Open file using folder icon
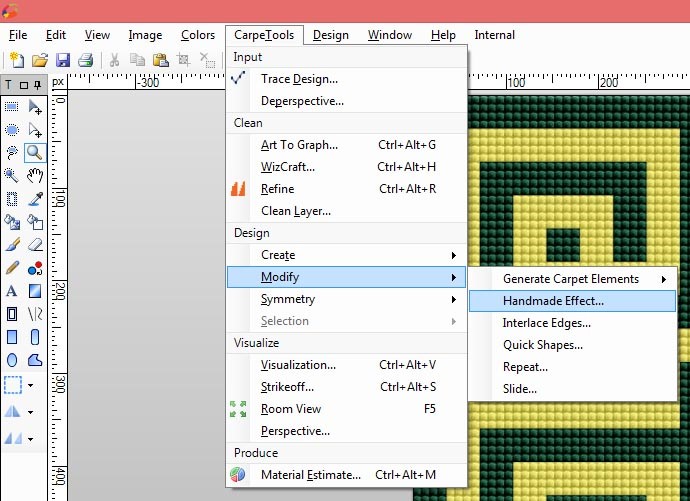This screenshot has height=501, width=690. (x=40, y=61)
